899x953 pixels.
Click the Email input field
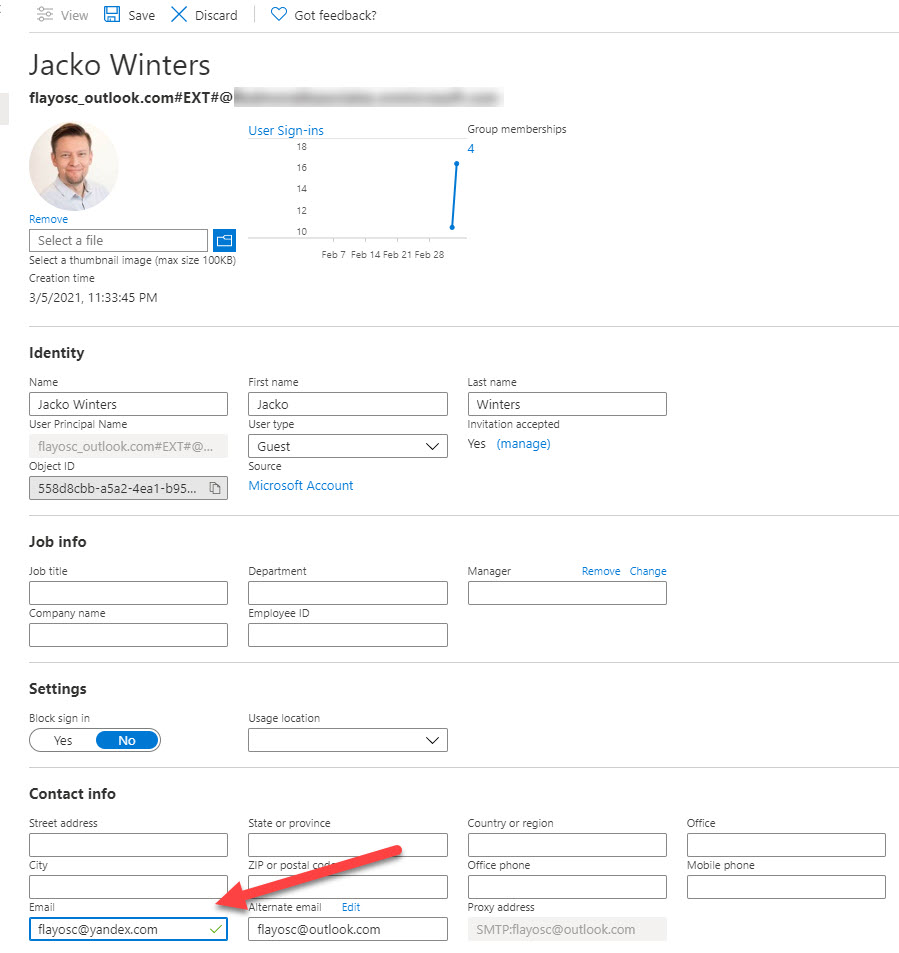click(x=118, y=929)
